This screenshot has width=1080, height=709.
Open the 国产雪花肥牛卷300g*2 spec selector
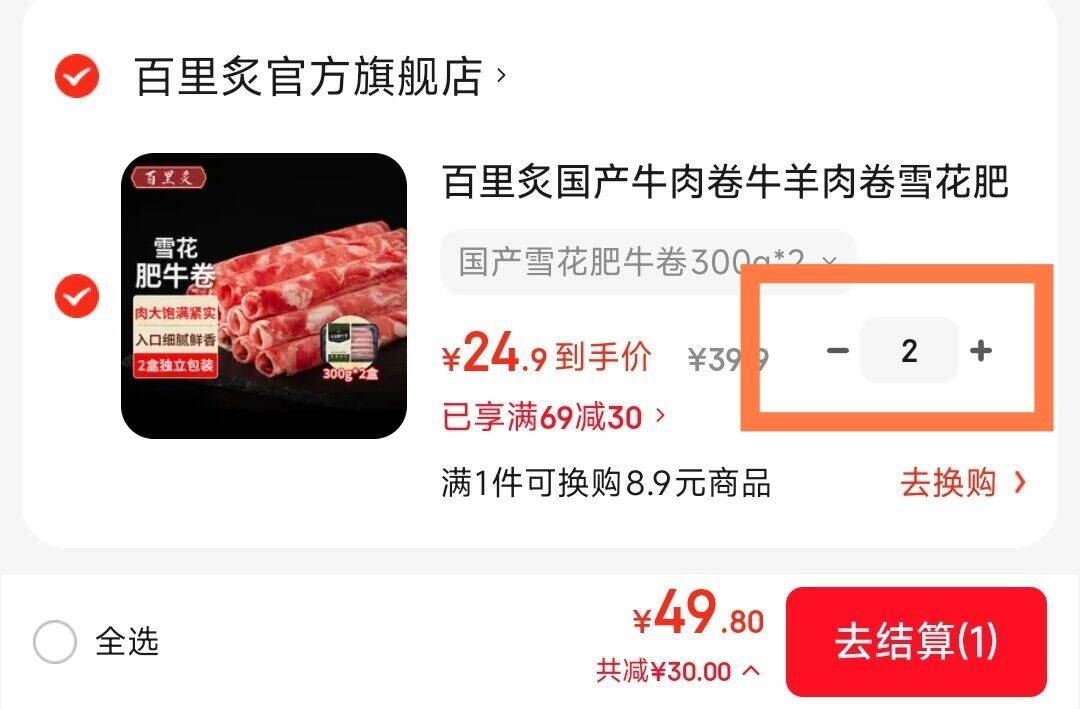click(x=647, y=262)
